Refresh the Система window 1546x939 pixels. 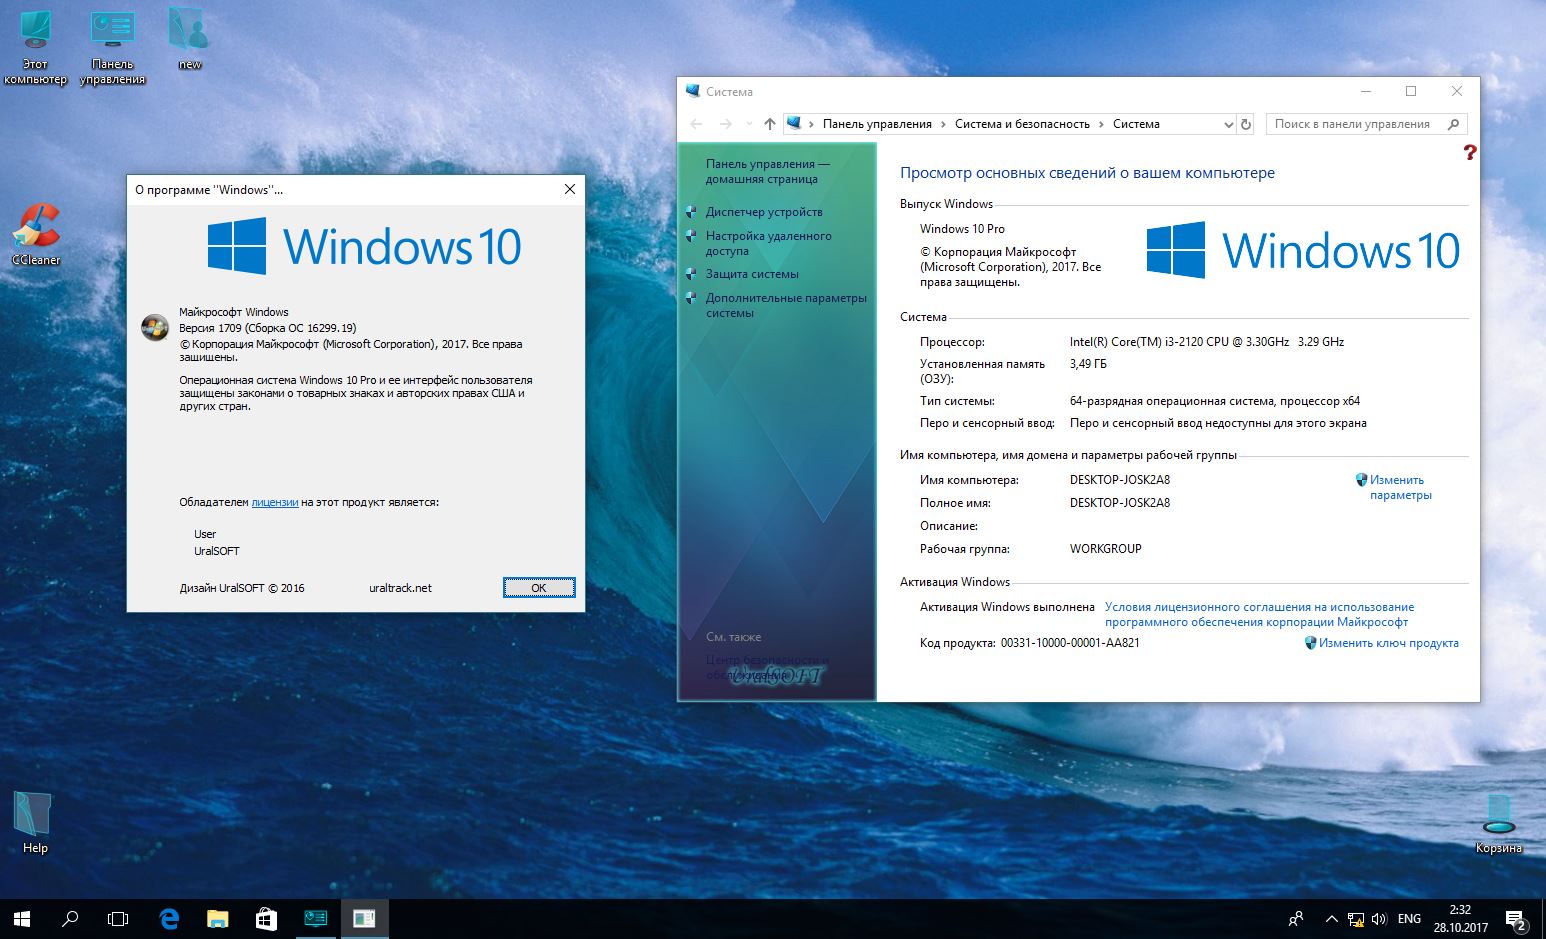[1246, 124]
